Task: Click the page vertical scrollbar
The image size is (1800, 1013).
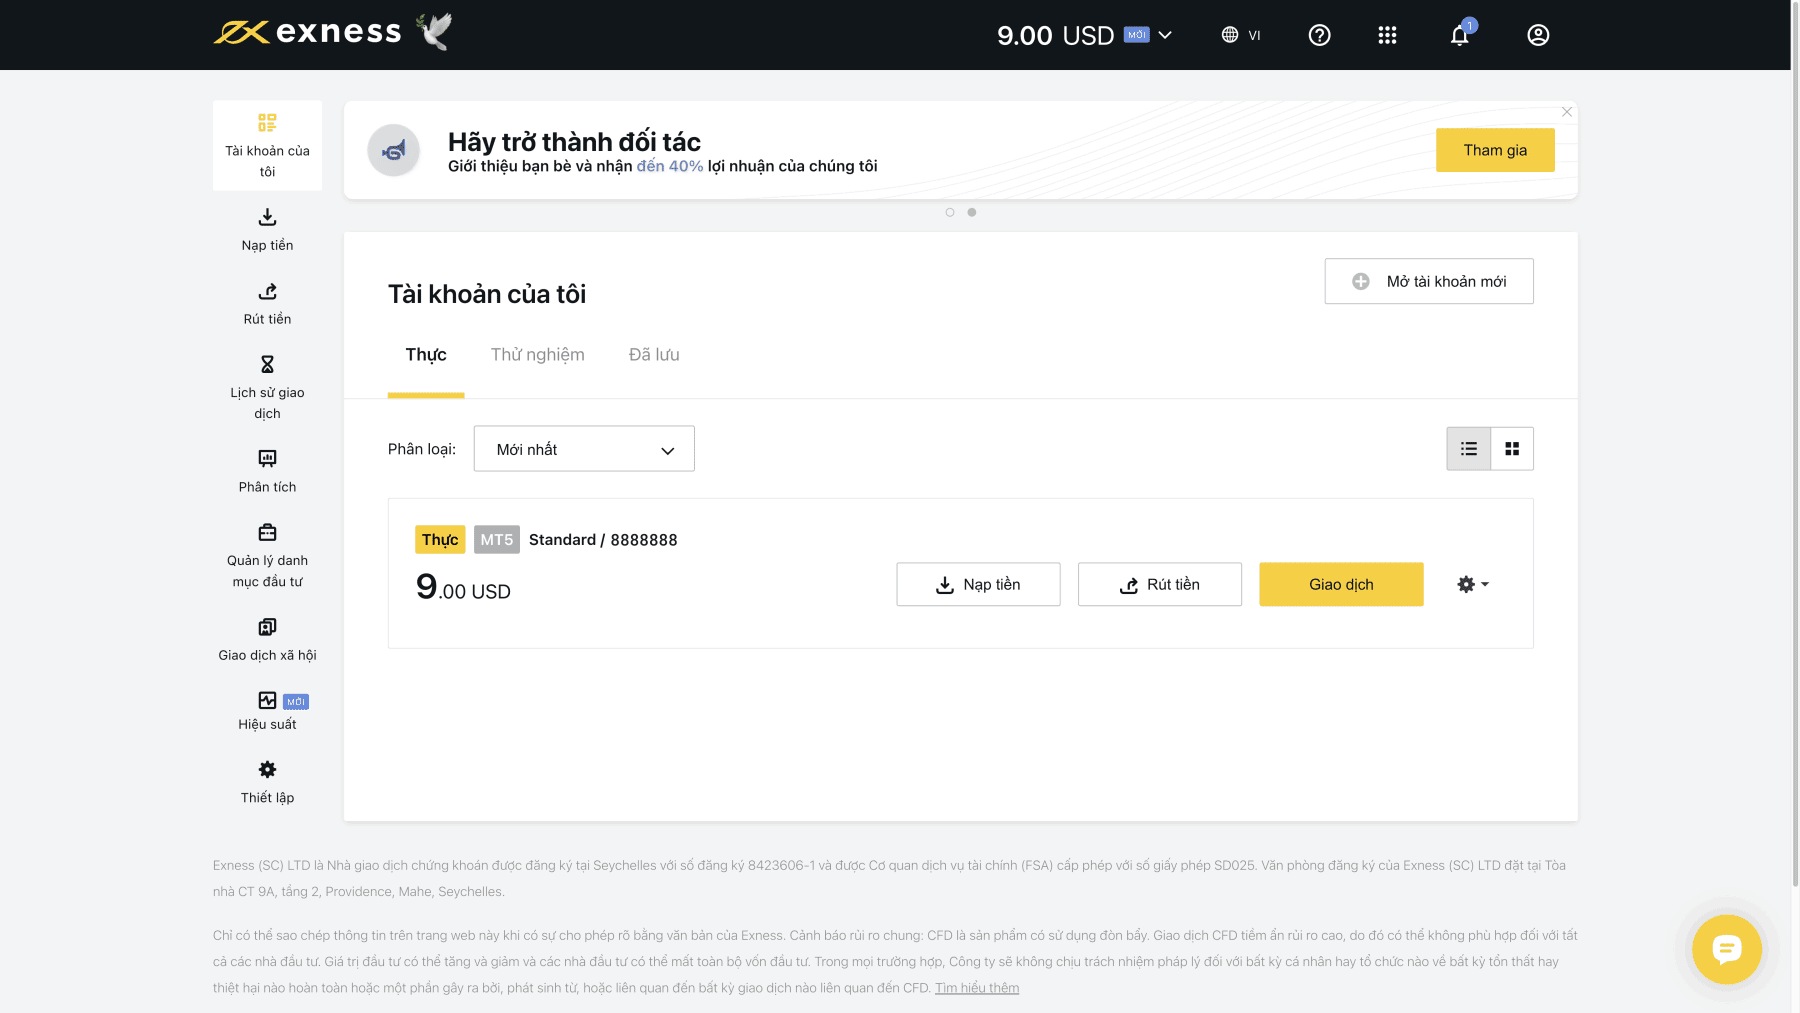Action: (x=1795, y=445)
